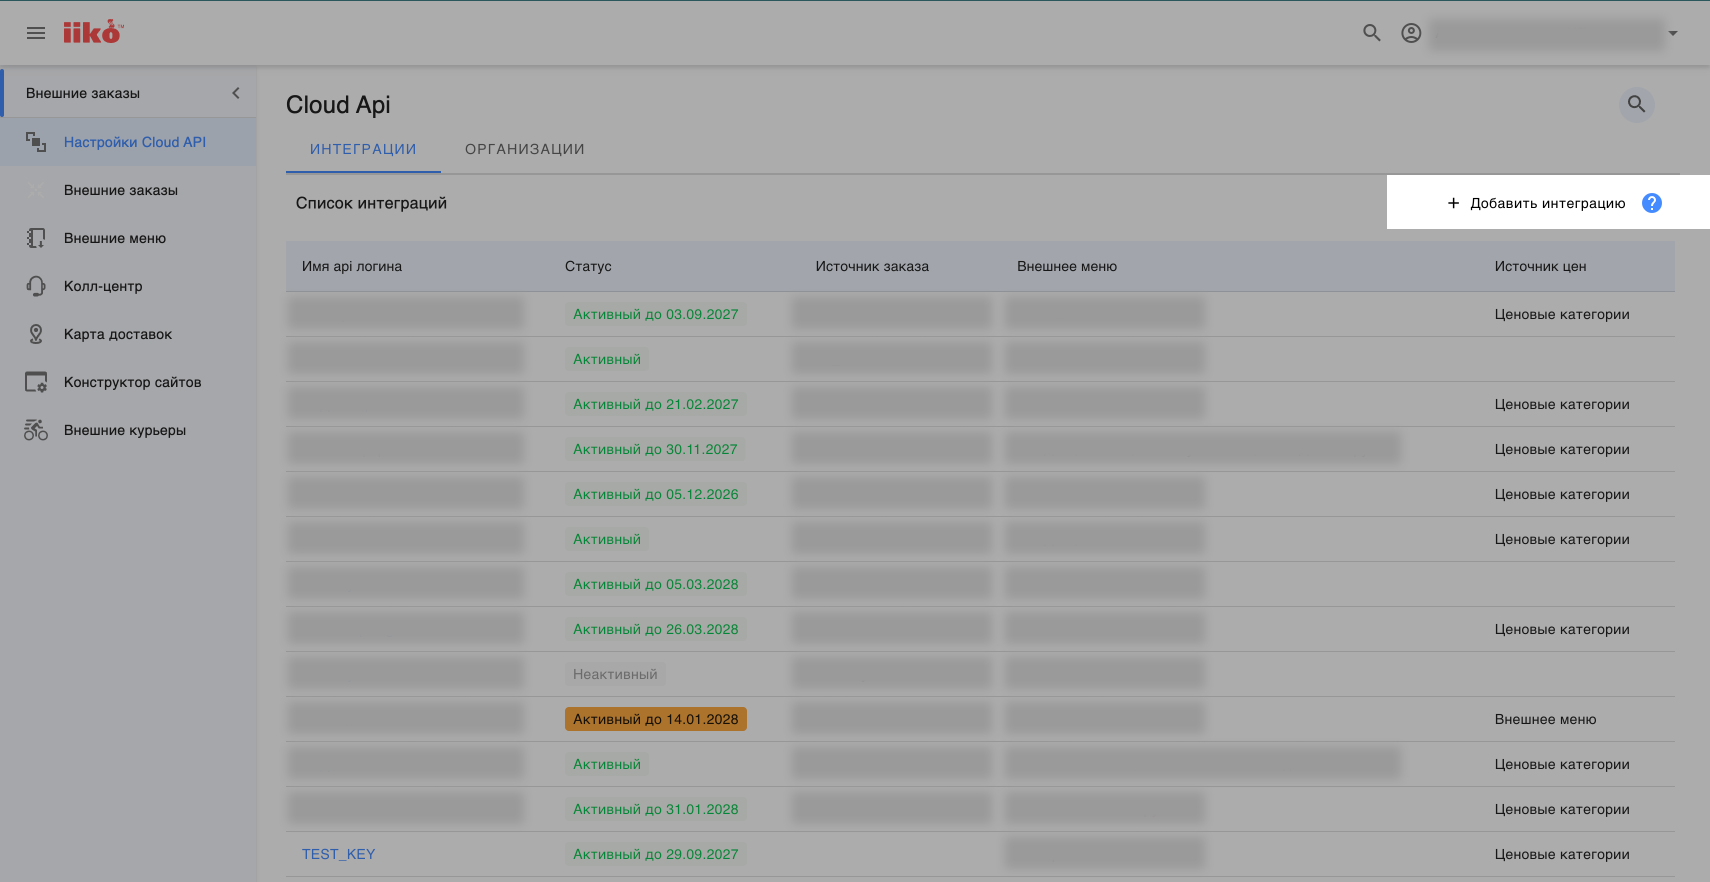Open the TEST_KEY integration link
Screen dimensions: 1710x882
click(338, 854)
